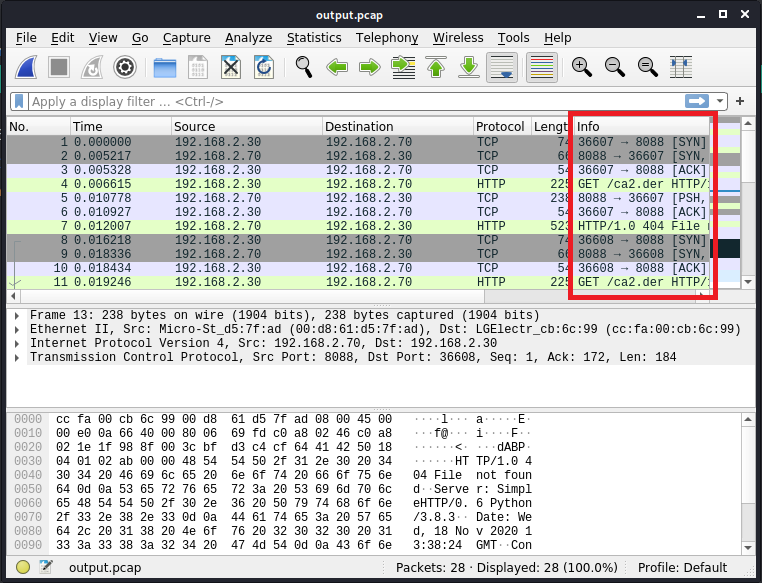Zoom in main window text
This screenshot has width=762, height=583.
tap(582, 67)
